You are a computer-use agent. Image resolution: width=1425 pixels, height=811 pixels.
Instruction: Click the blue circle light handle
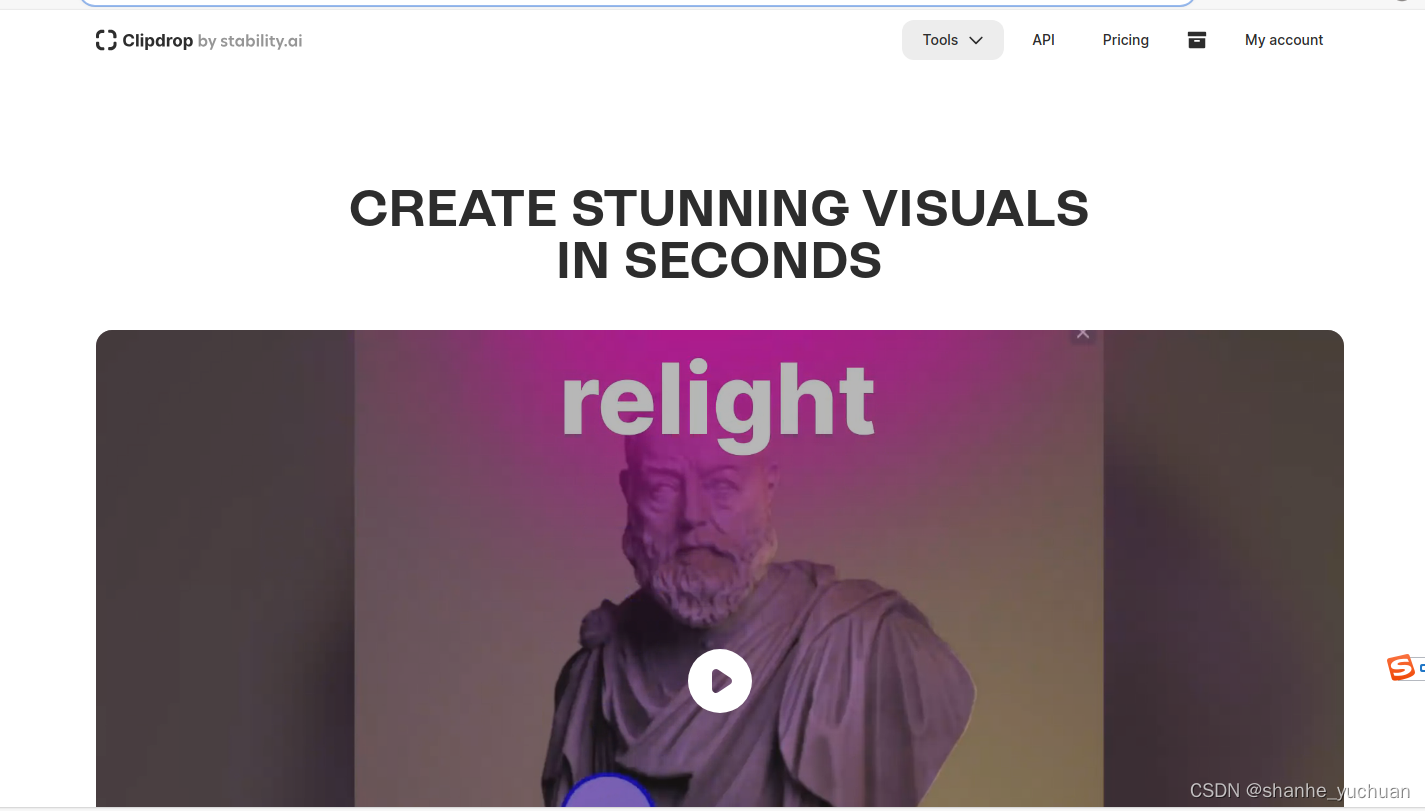coord(607,792)
